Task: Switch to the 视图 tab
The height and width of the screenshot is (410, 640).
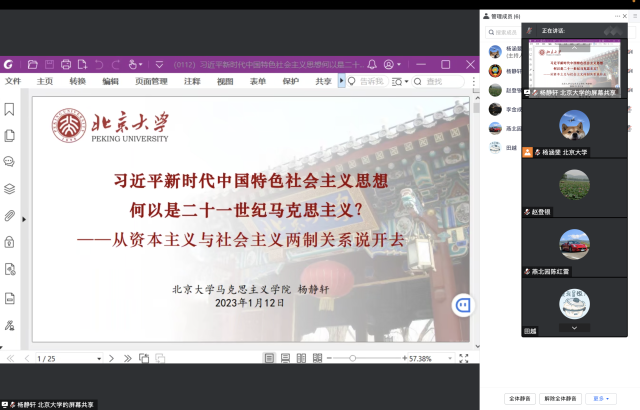Action: (225, 81)
